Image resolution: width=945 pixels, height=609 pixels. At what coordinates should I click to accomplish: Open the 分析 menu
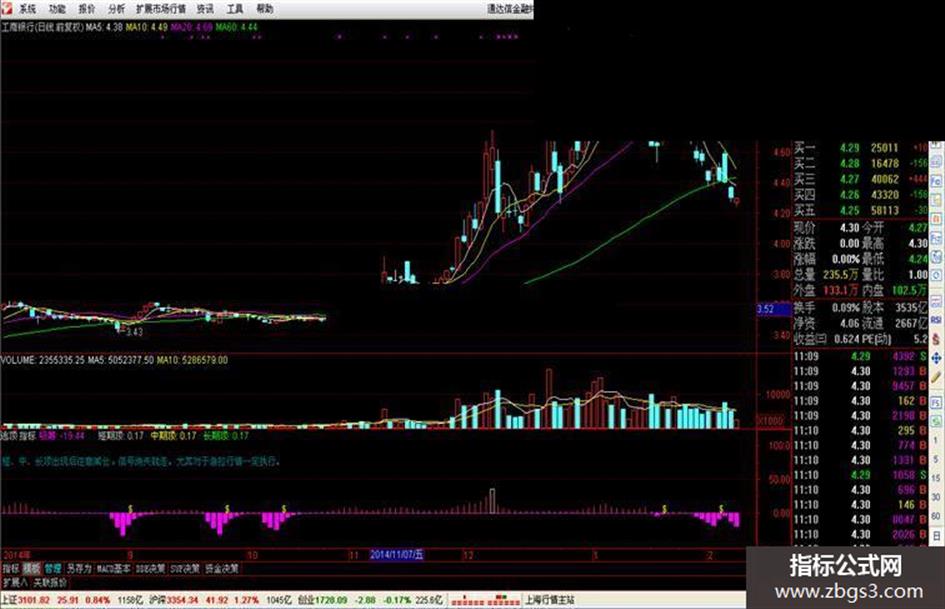point(116,9)
